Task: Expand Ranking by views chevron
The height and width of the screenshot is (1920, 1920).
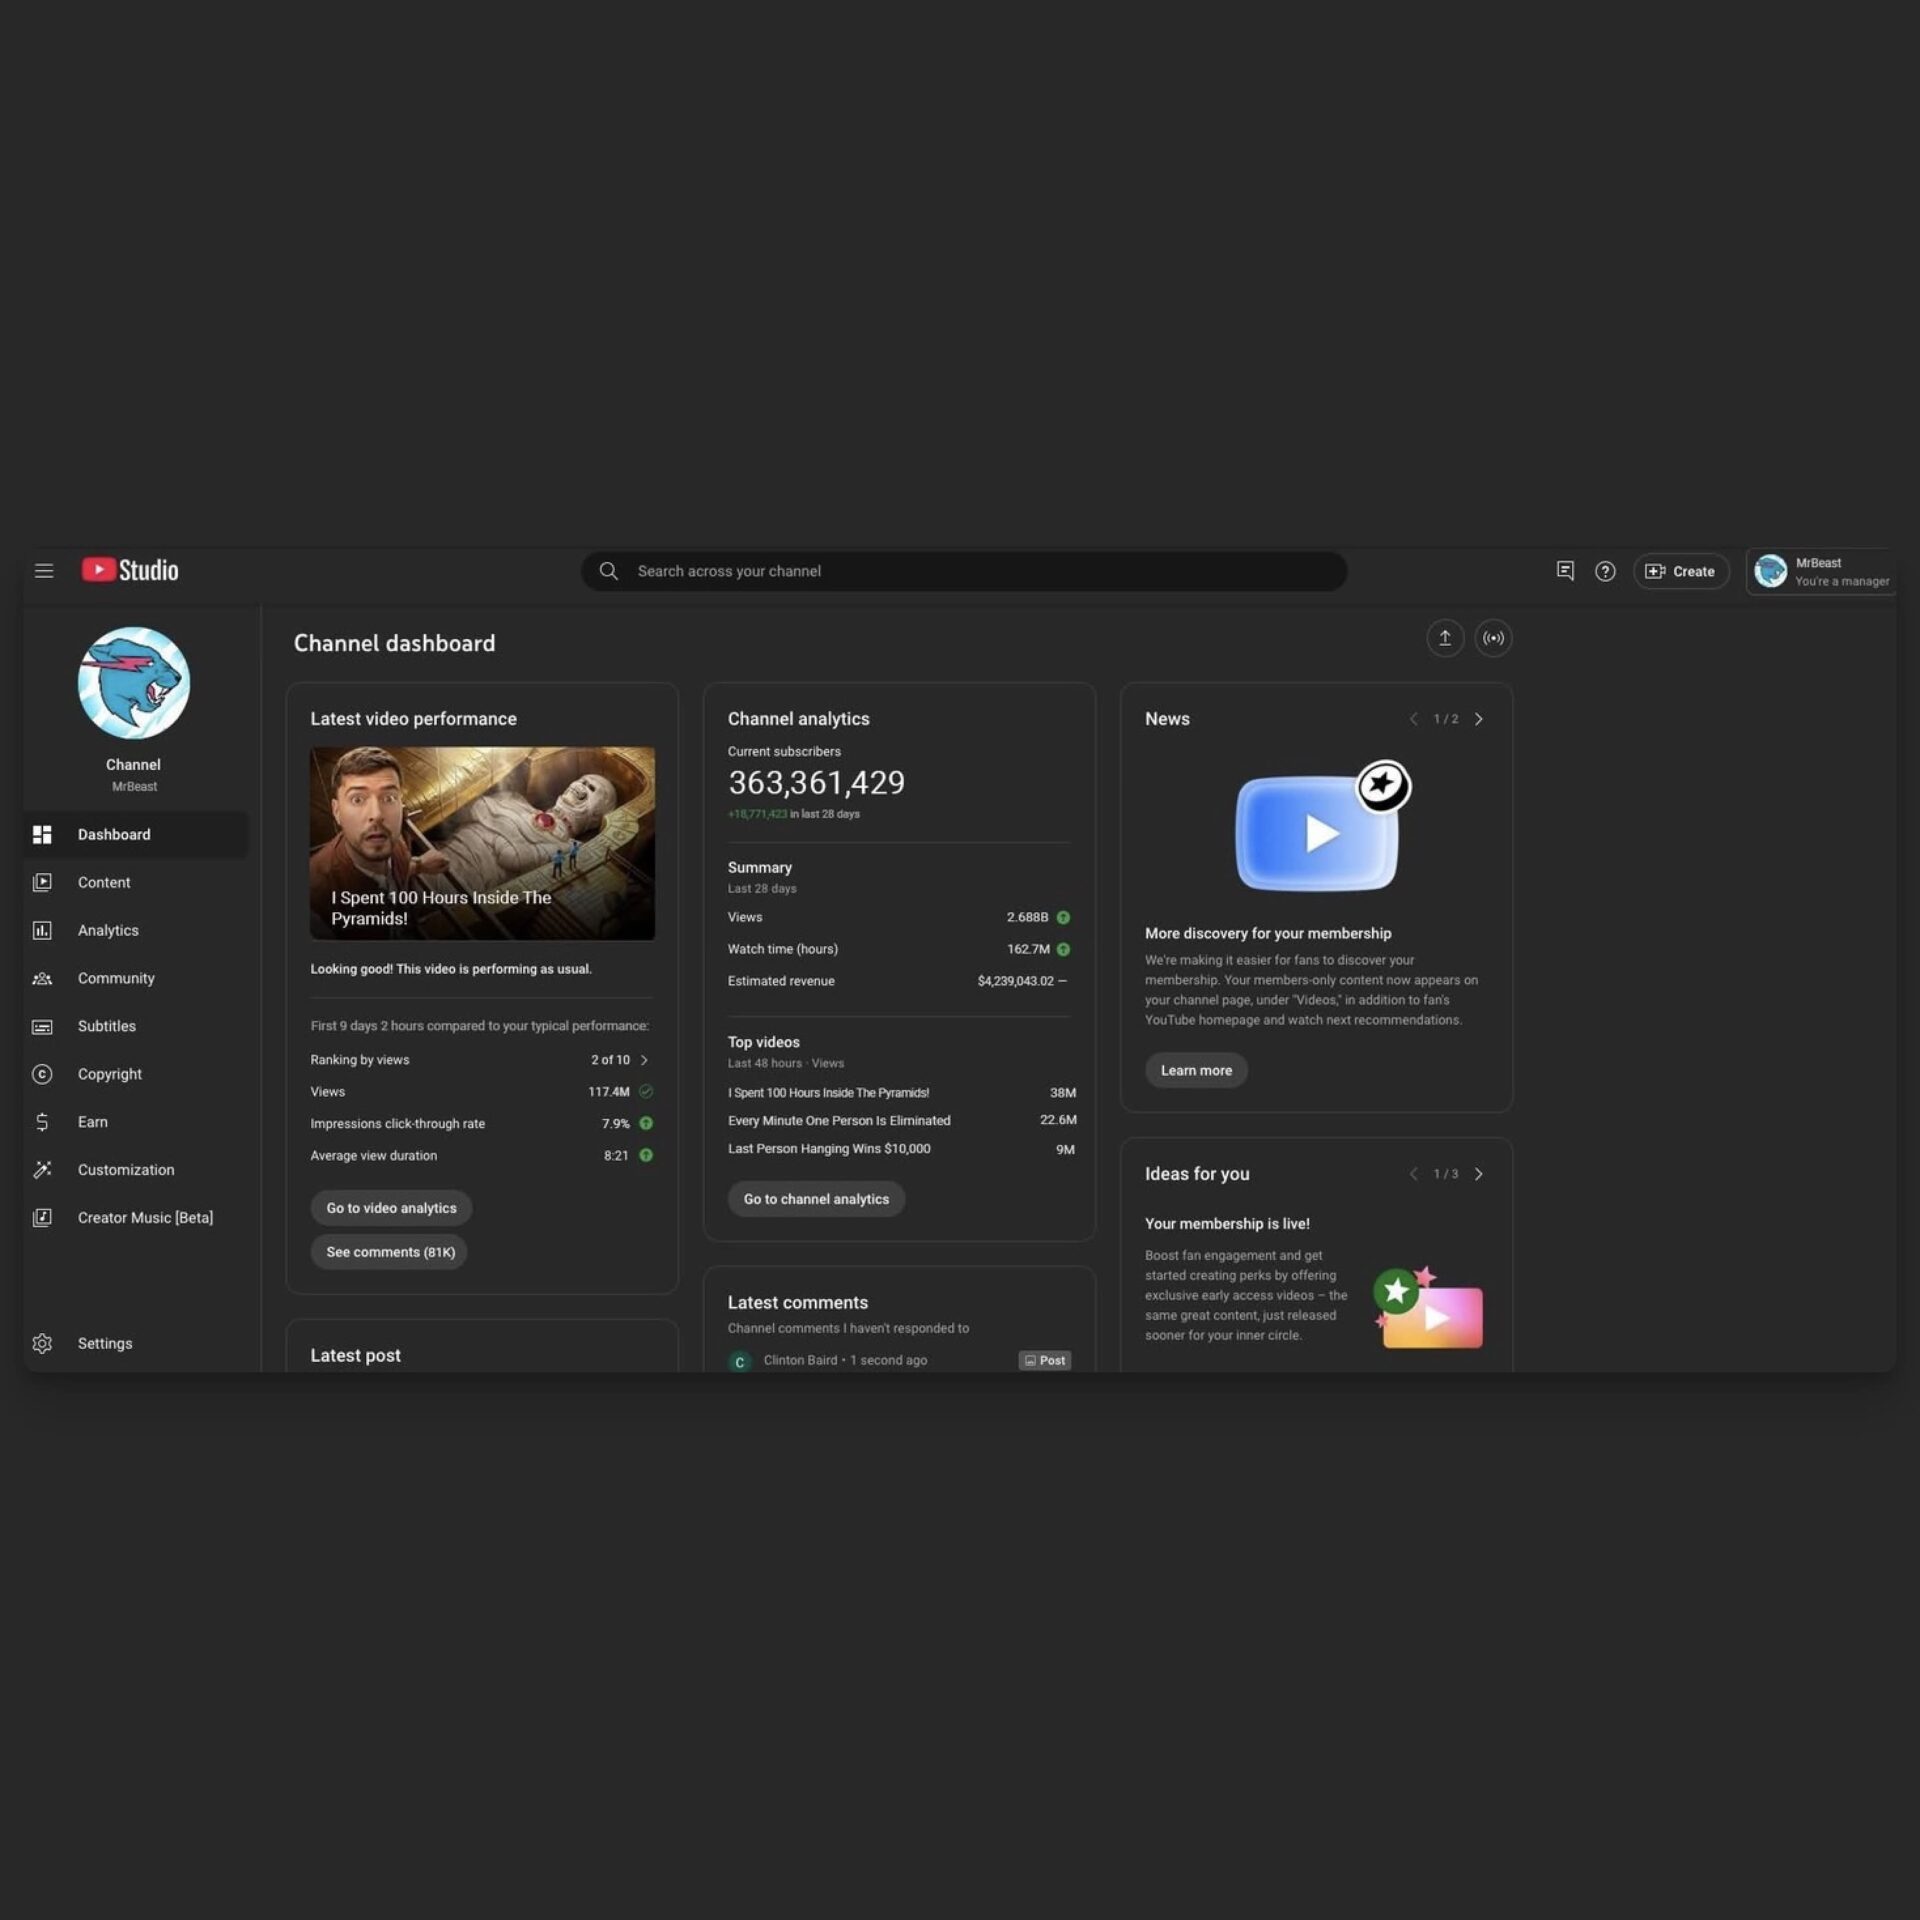Action: [x=644, y=1060]
